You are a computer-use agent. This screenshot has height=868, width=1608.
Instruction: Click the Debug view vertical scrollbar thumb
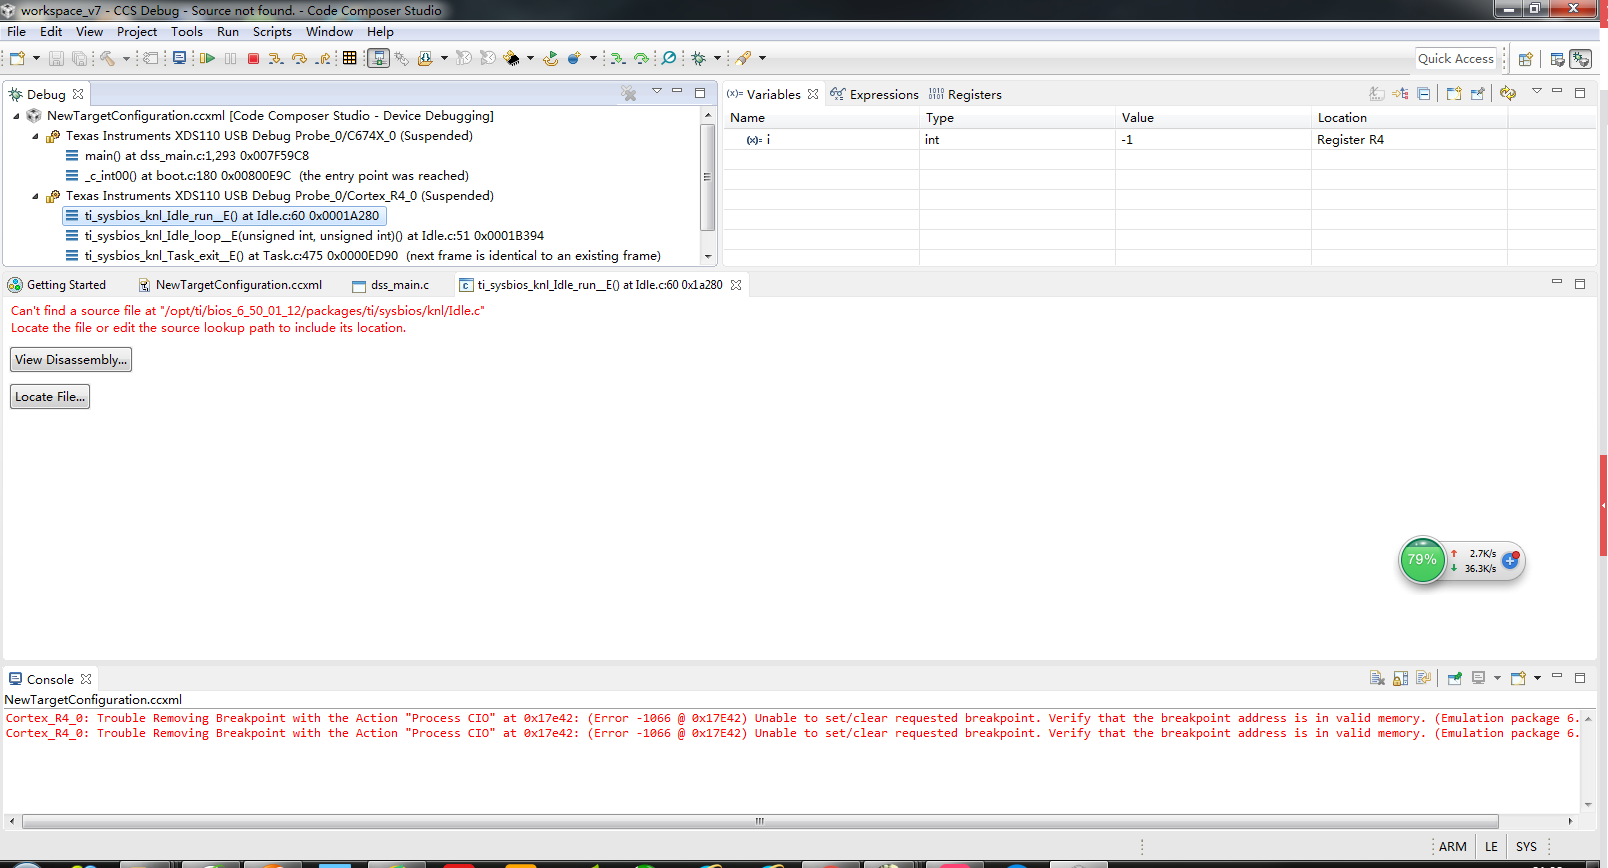pyautogui.click(x=708, y=177)
